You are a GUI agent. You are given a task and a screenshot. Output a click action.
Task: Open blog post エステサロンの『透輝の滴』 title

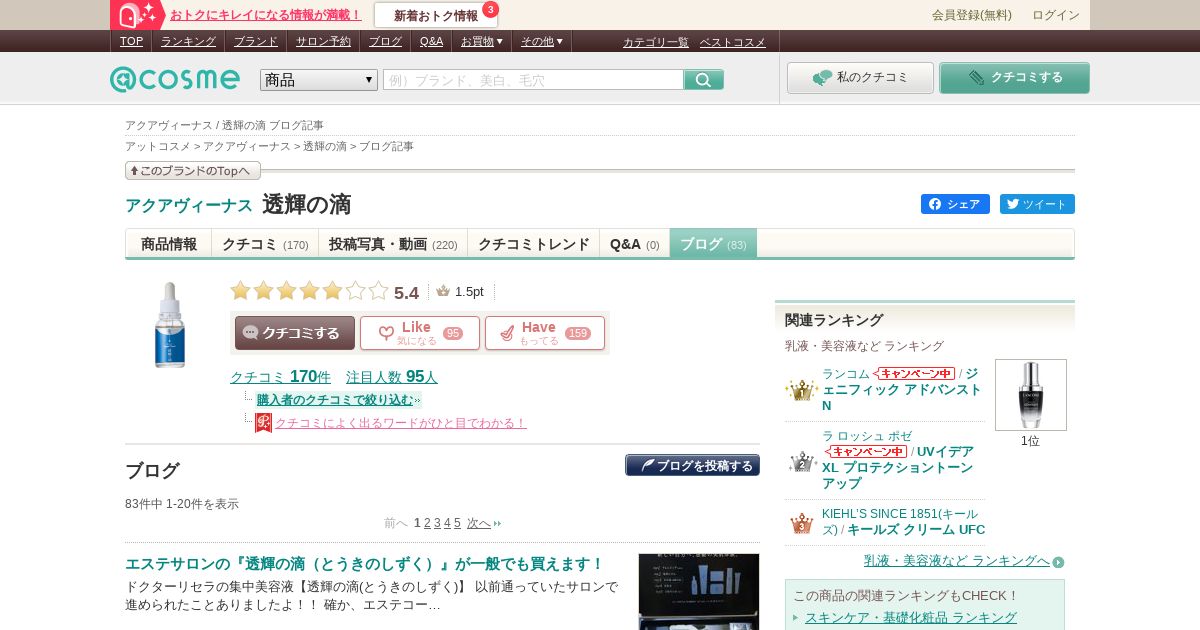click(x=365, y=564)
